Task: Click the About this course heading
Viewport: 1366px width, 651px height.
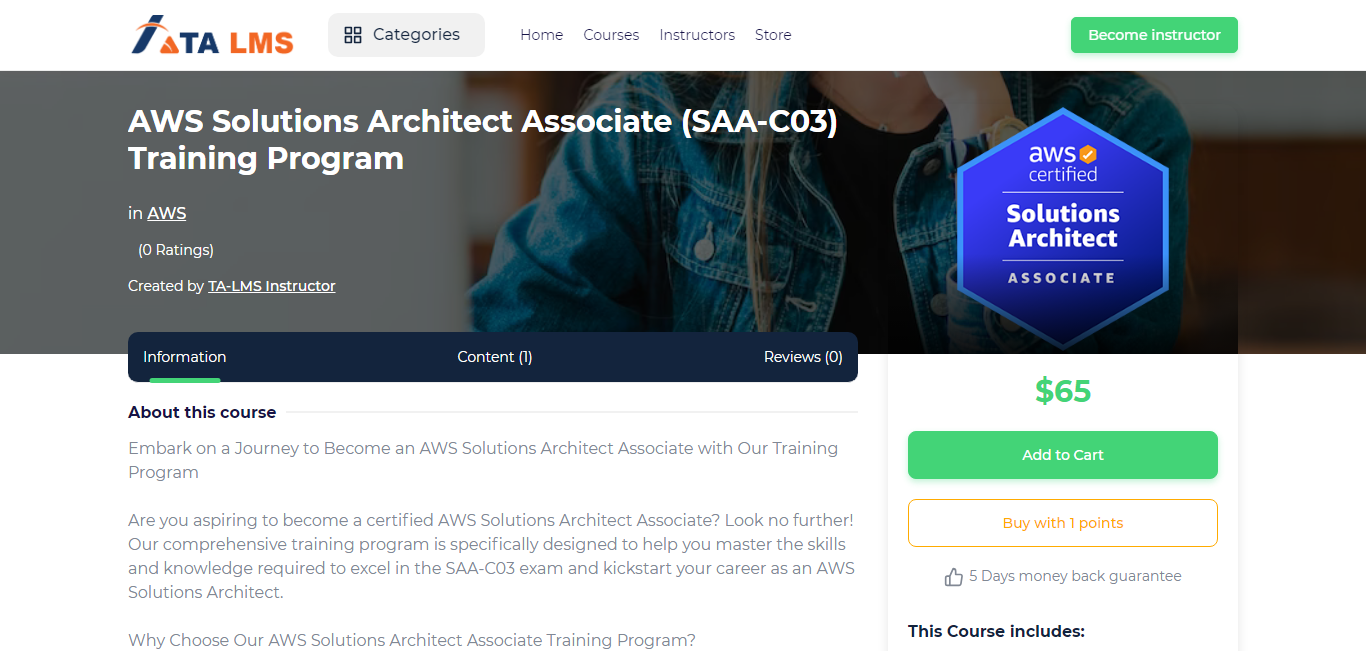Action: (202, 412)
